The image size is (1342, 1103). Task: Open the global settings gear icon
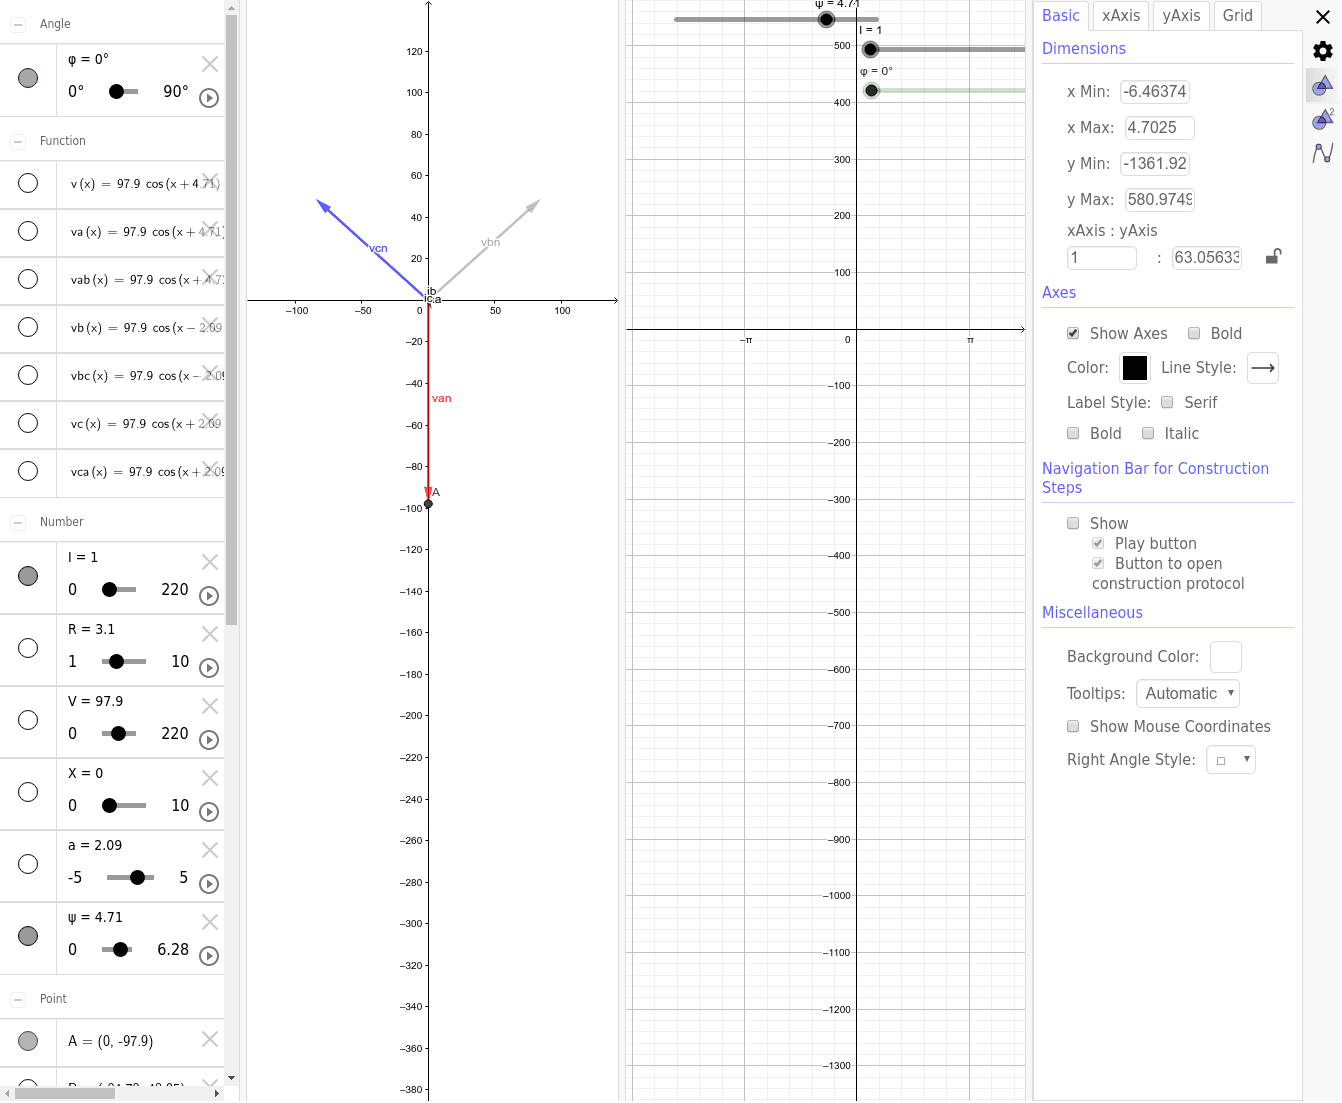[1322, 50]
